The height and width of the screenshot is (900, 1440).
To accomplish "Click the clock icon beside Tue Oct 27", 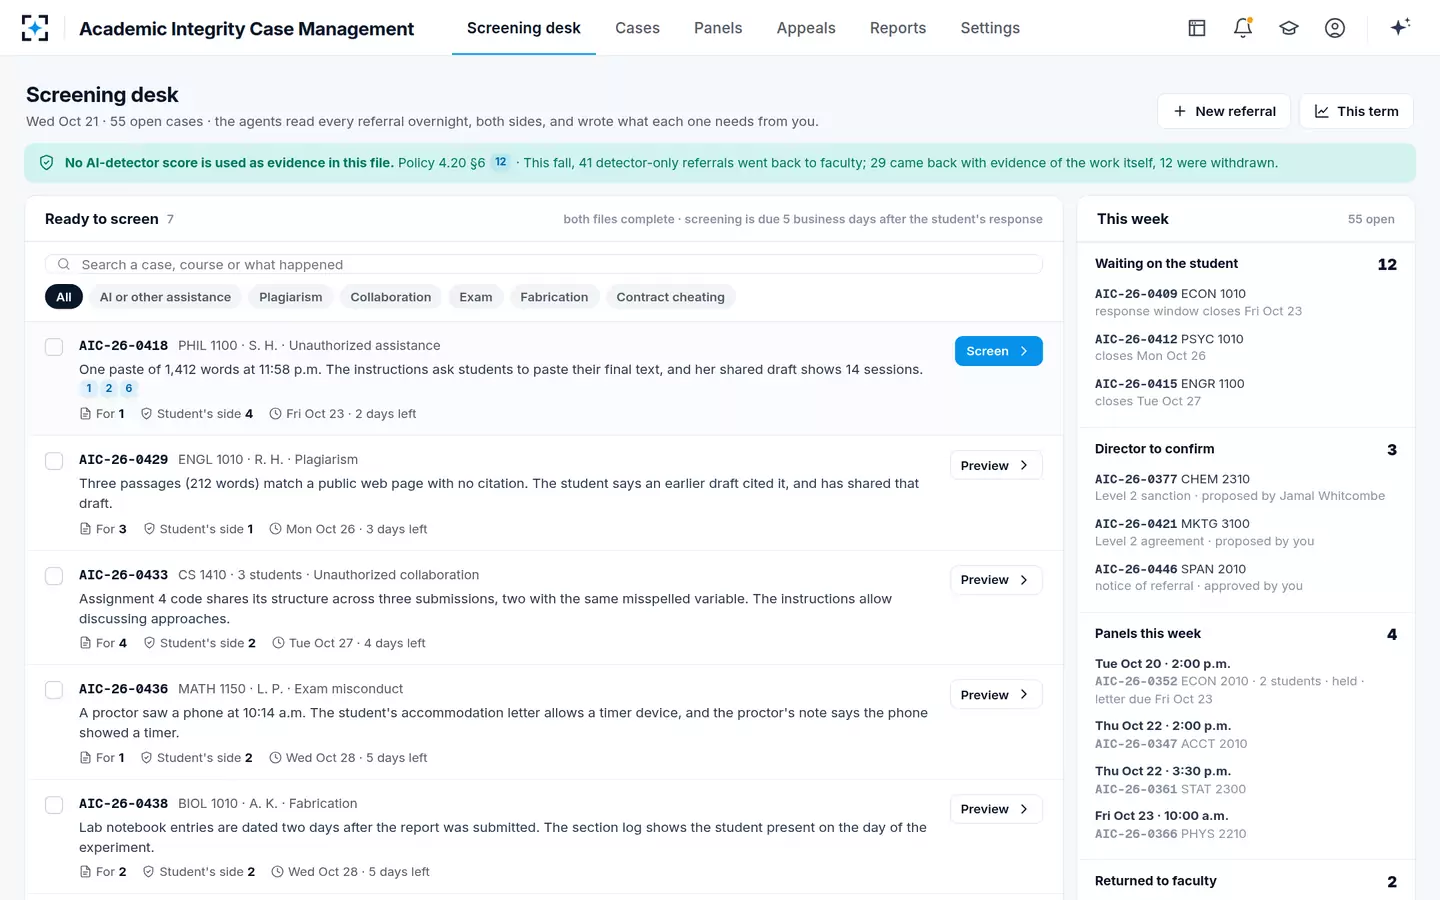I will [279, 643].
